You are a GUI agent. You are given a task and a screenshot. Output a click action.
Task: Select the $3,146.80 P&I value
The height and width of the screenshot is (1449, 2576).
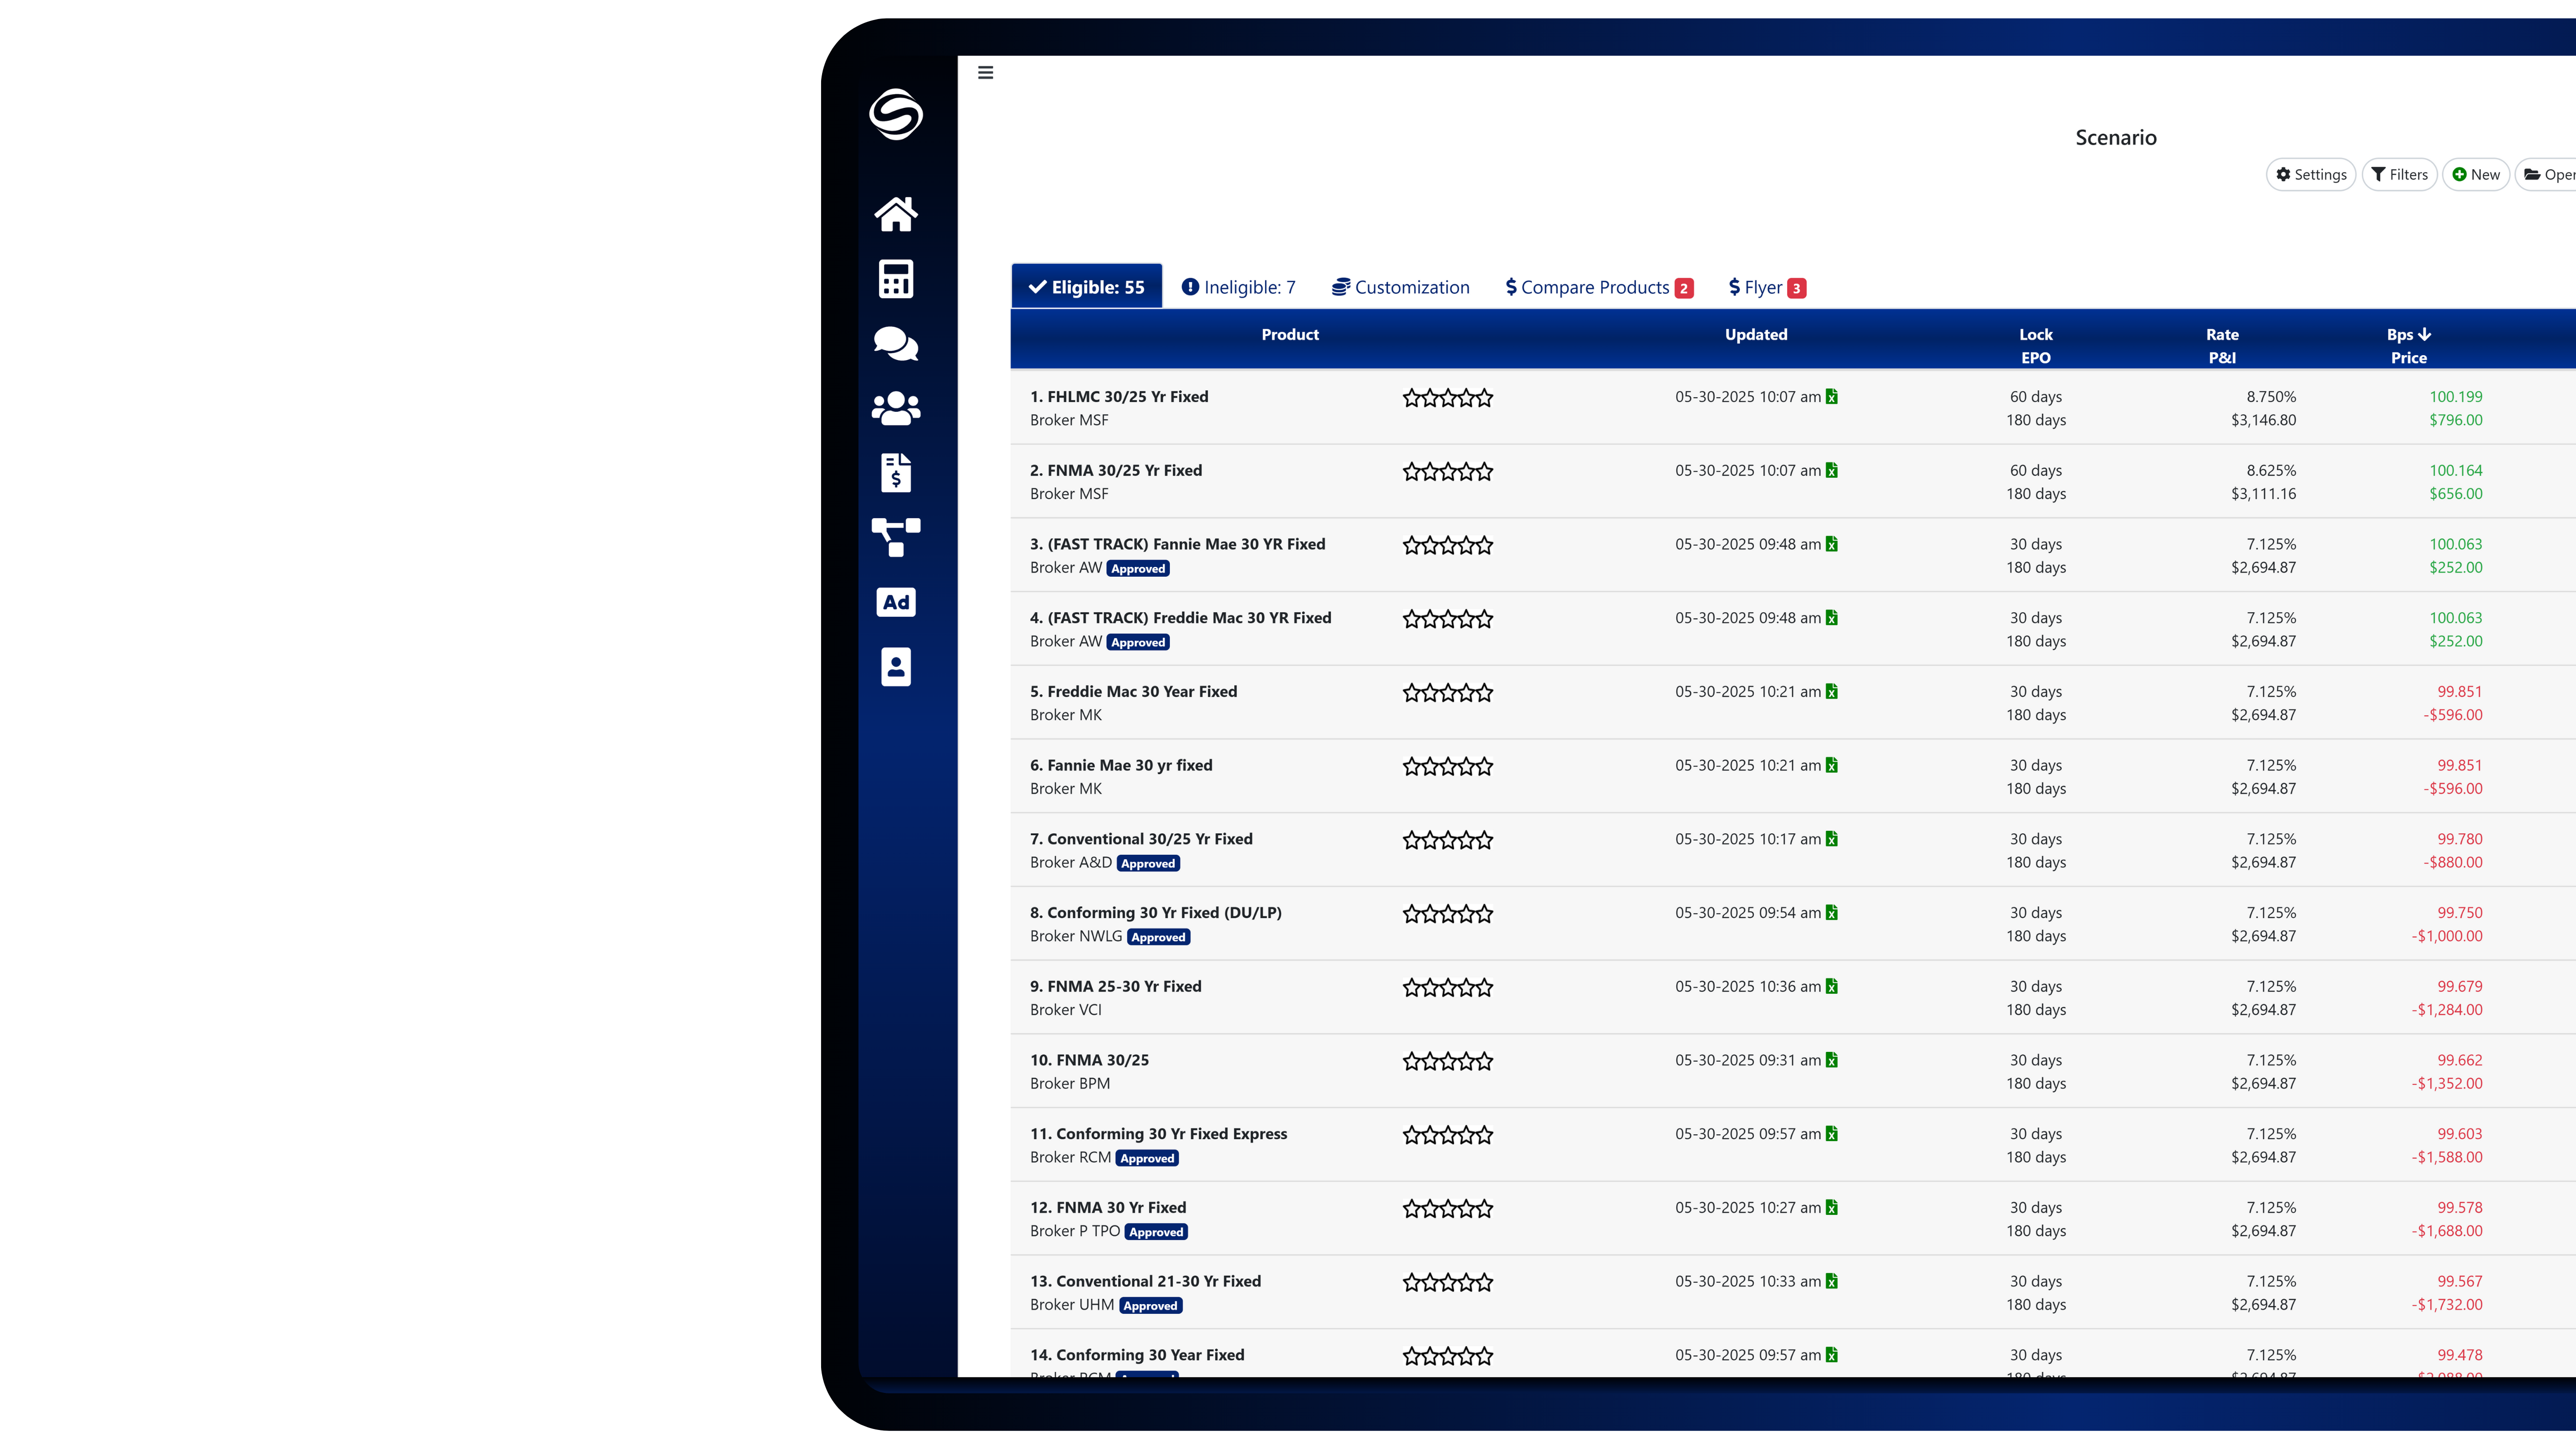[2263, 420]
